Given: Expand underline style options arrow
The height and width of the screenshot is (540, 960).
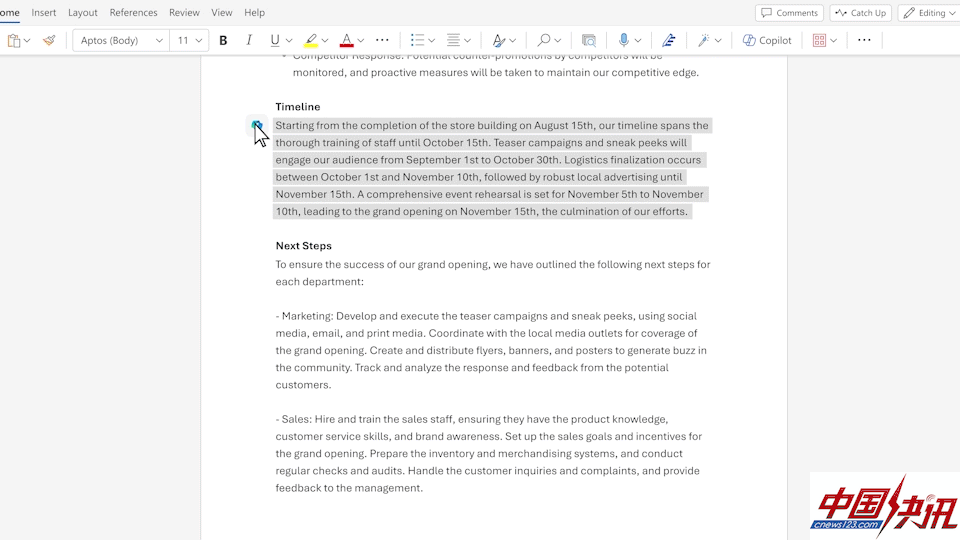Looking at the screenshot, I should [289, 41].
